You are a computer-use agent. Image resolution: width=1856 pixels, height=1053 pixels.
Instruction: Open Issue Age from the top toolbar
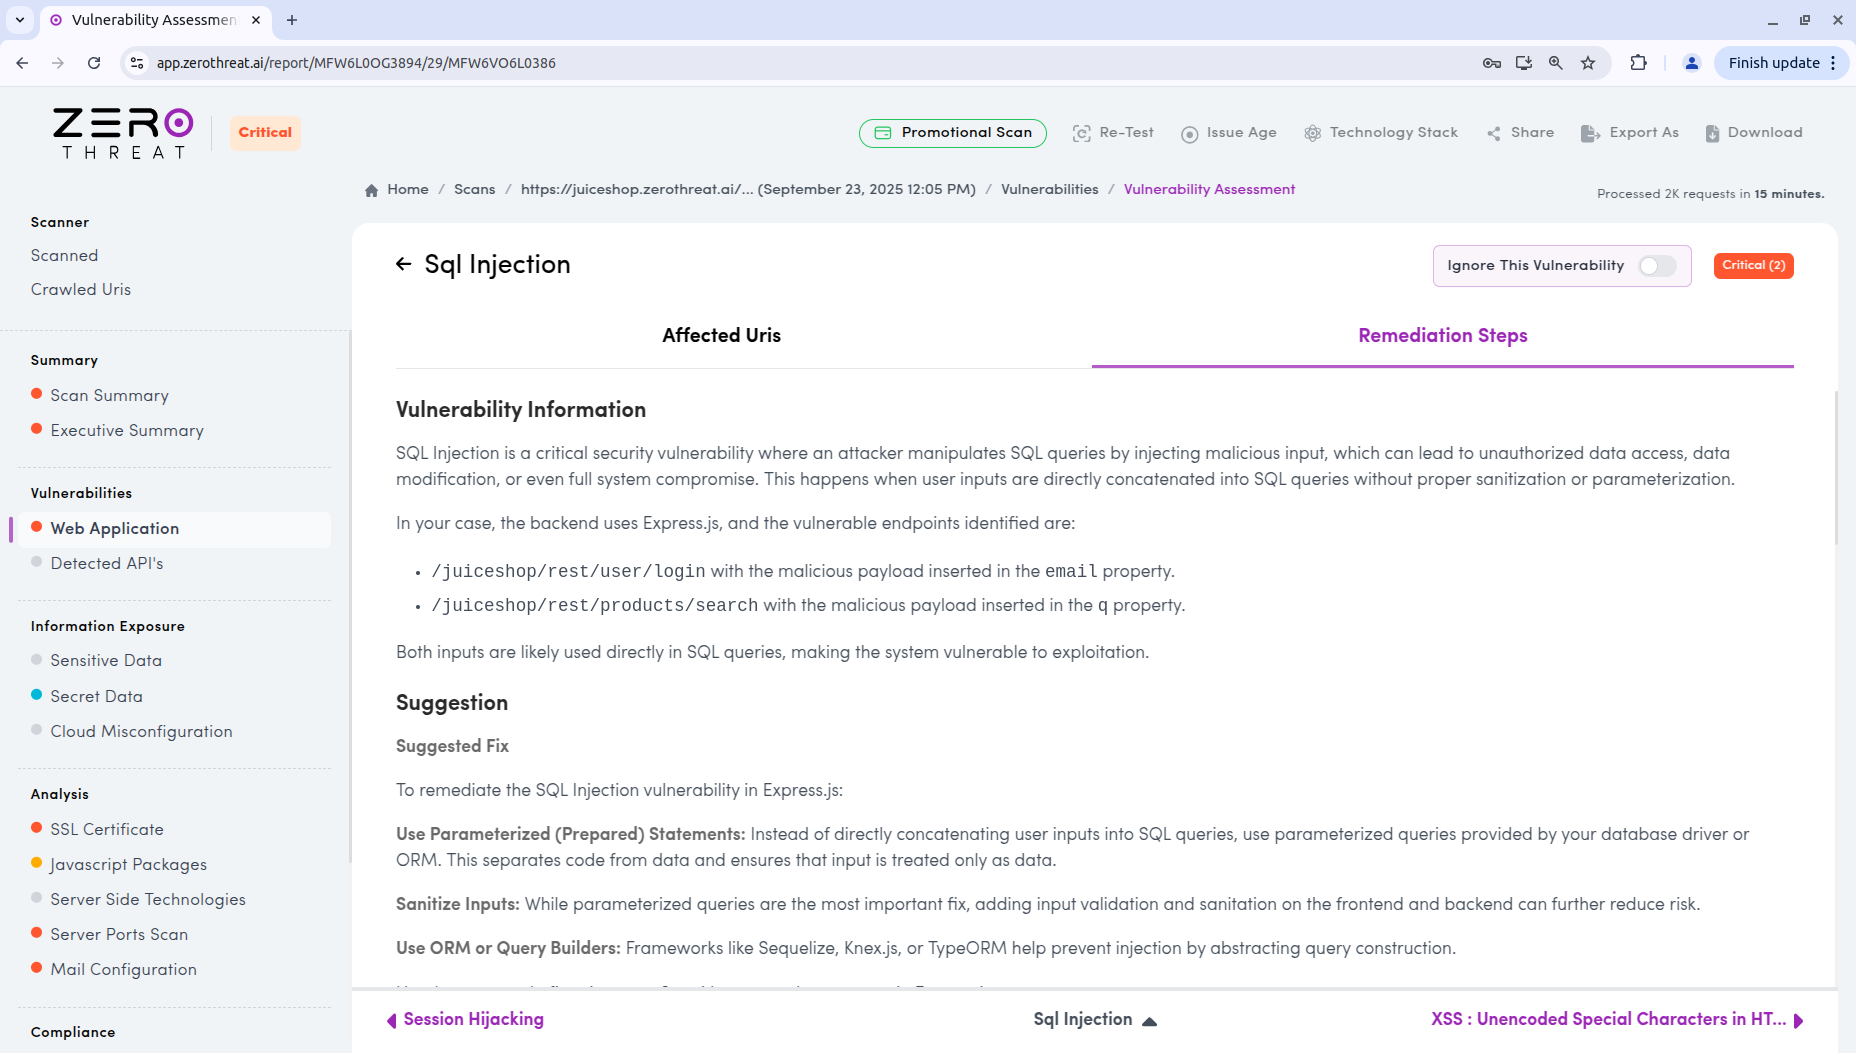point(1189,132)
